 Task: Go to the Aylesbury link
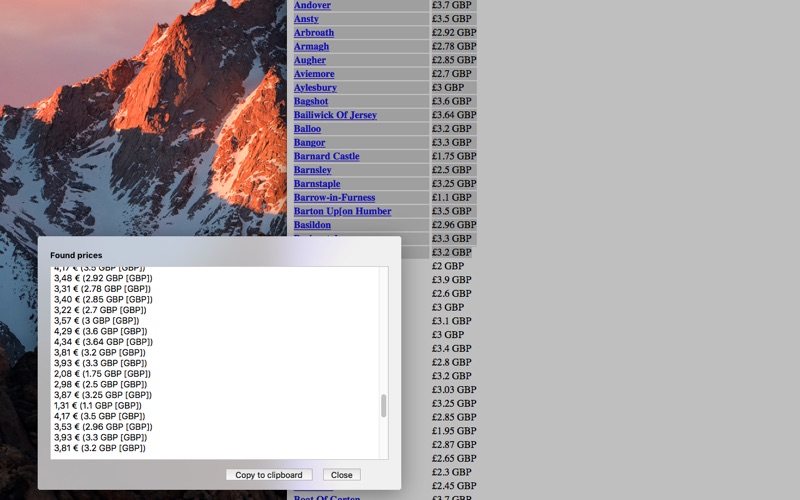tap(315, 88)
